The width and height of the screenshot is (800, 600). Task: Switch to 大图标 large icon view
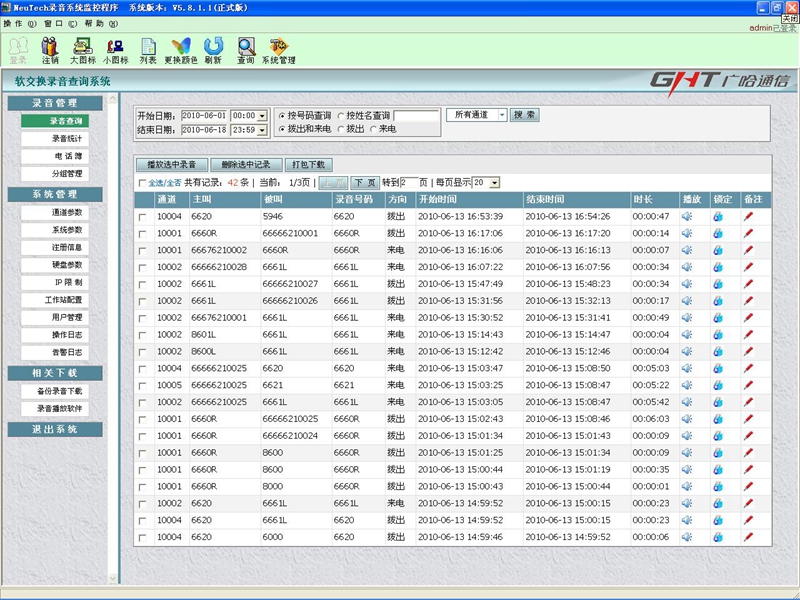pyautogui.click(x=83, y=50)
